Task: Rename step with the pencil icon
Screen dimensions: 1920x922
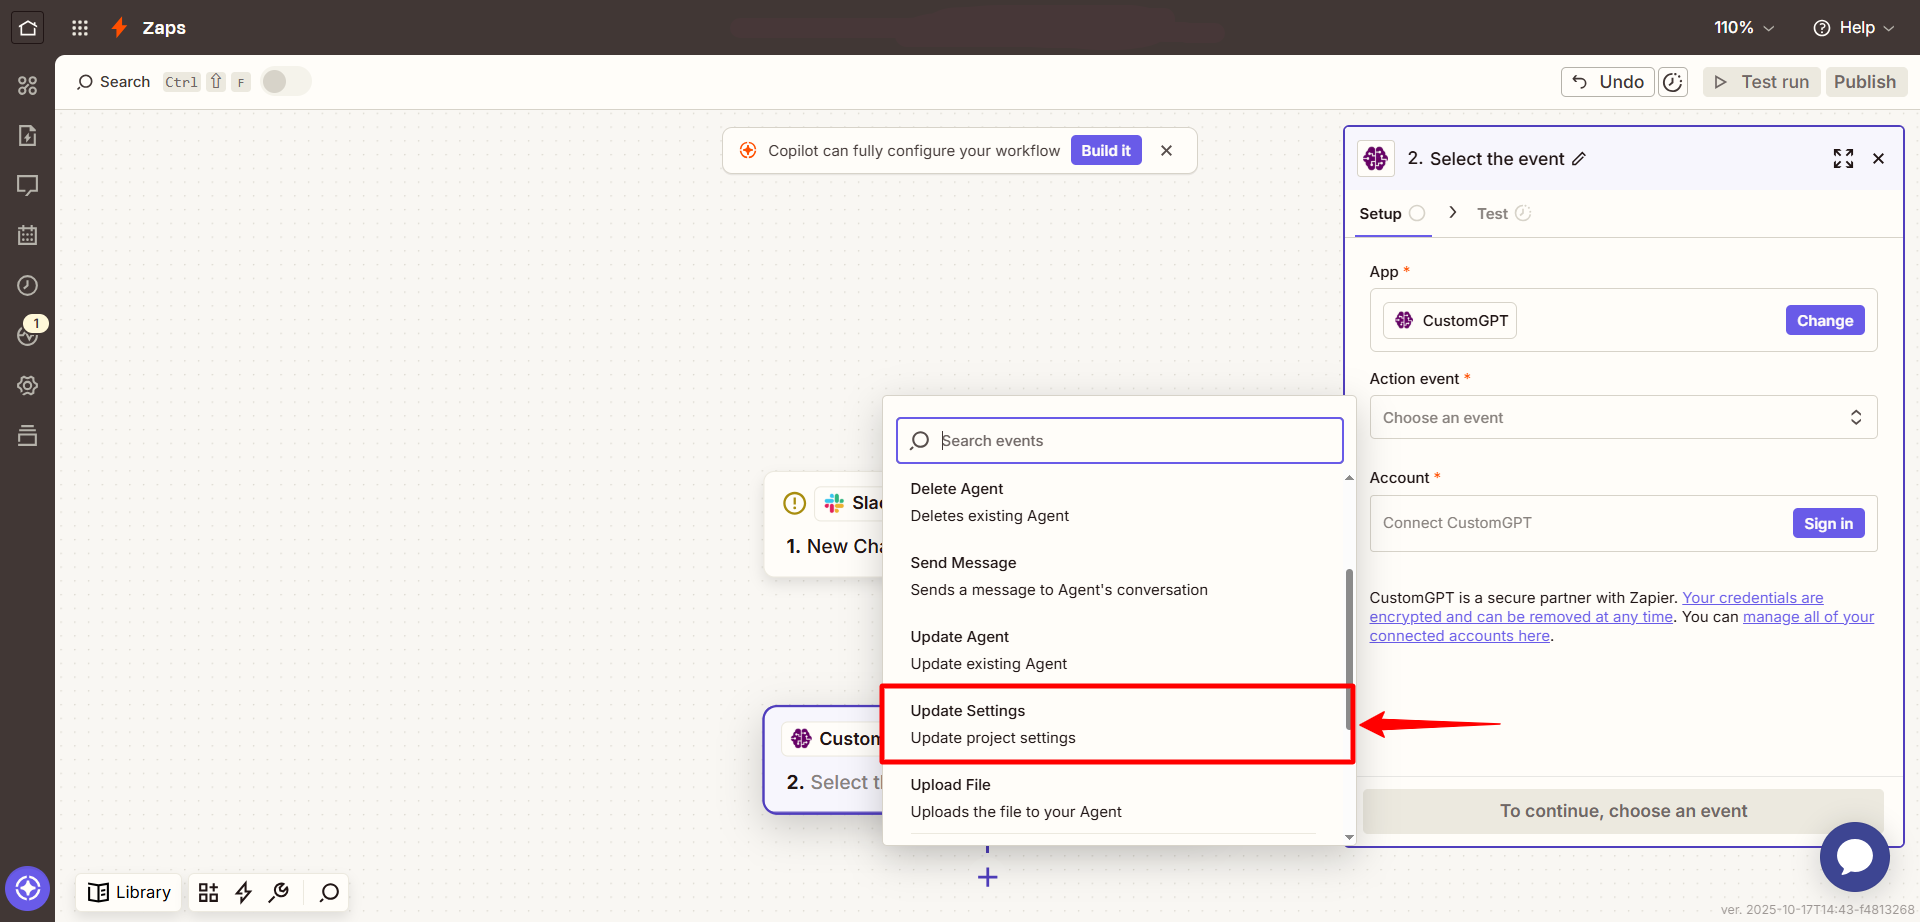Action: (1579, 159)
